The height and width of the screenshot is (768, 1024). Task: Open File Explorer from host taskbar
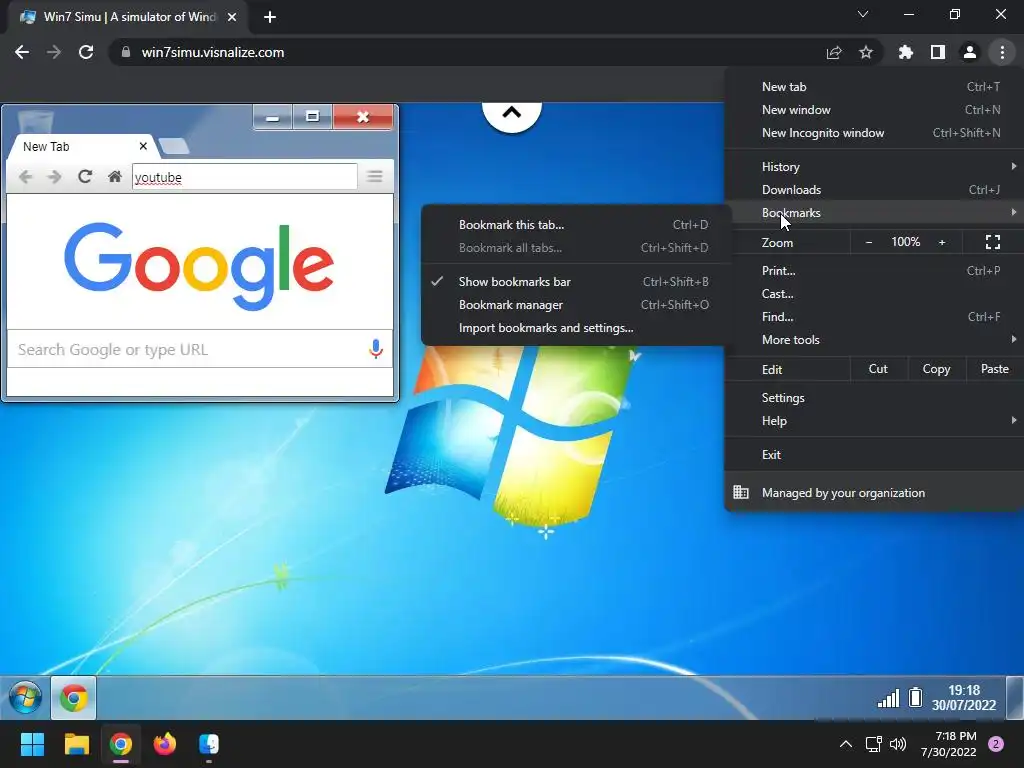[x=76, y=744]
